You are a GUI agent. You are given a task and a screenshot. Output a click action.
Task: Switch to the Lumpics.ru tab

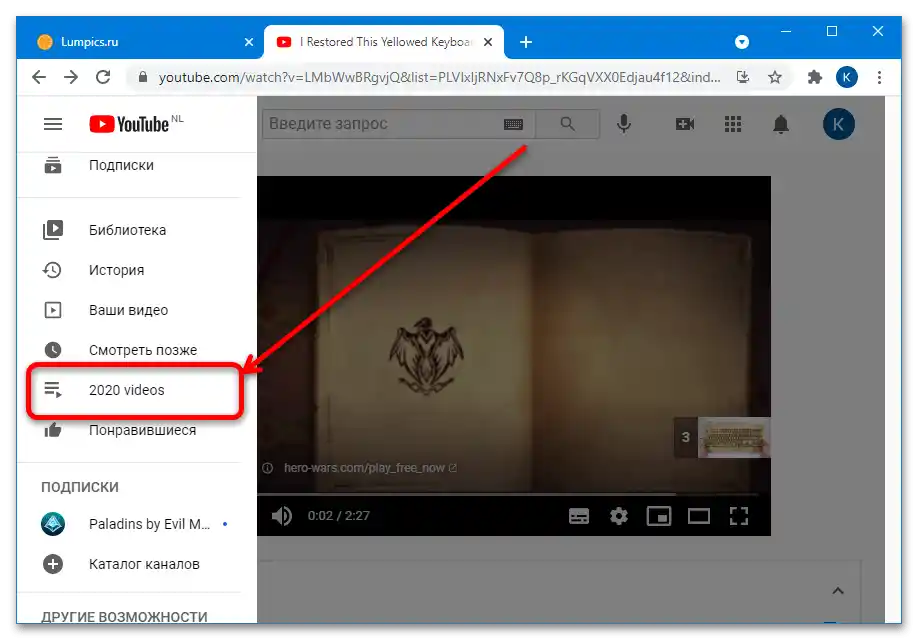(x=139, y=42)
